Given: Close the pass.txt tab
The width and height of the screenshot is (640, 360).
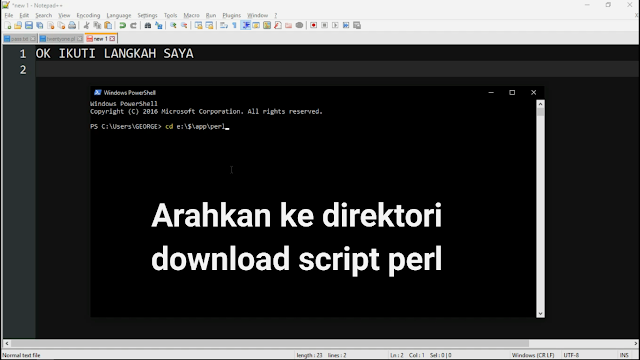Looking at the screenshot, I should (33, 39).
